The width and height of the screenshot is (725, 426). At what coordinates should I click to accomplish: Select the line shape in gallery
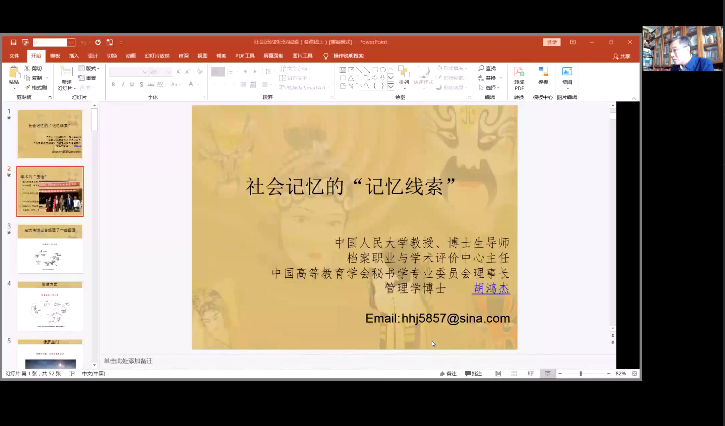point(359,70)
